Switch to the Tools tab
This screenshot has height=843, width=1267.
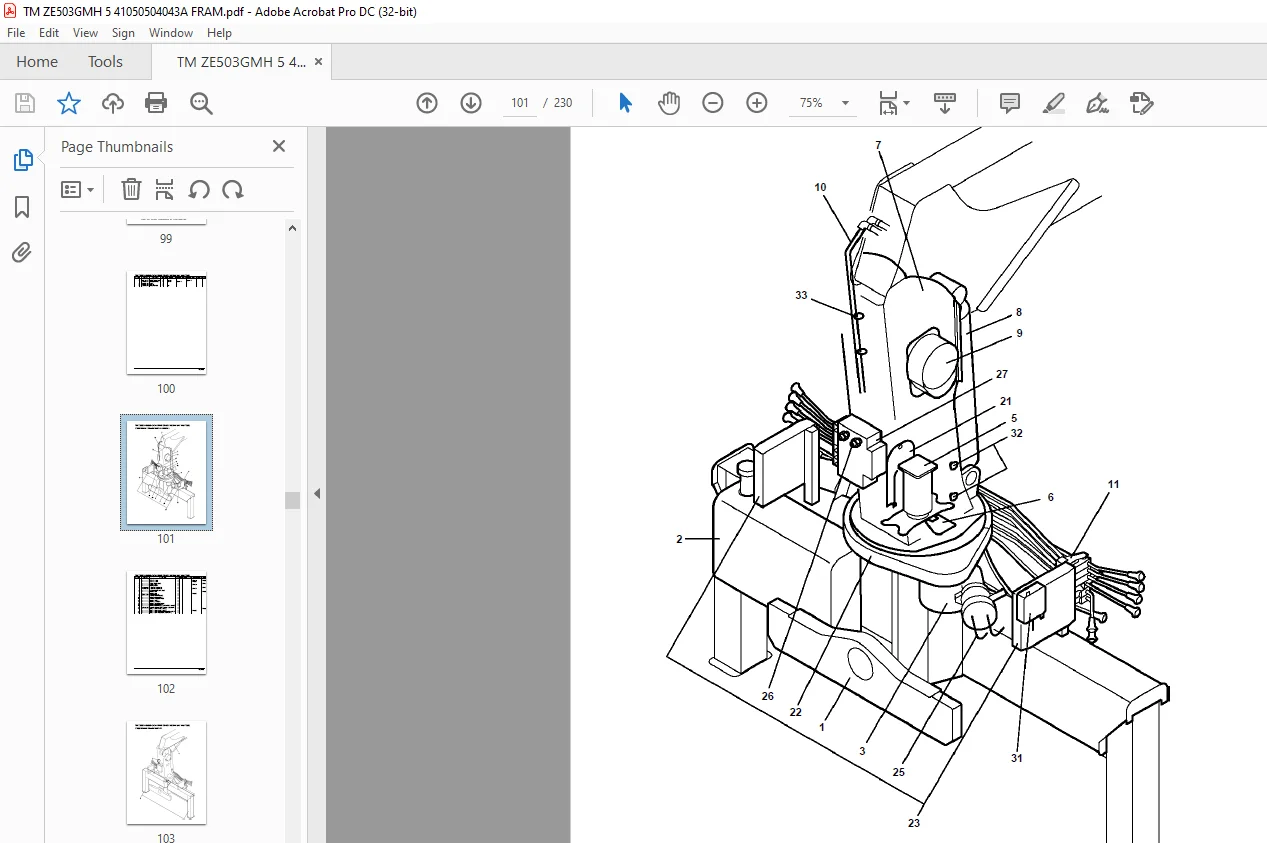tap(105, 62)
